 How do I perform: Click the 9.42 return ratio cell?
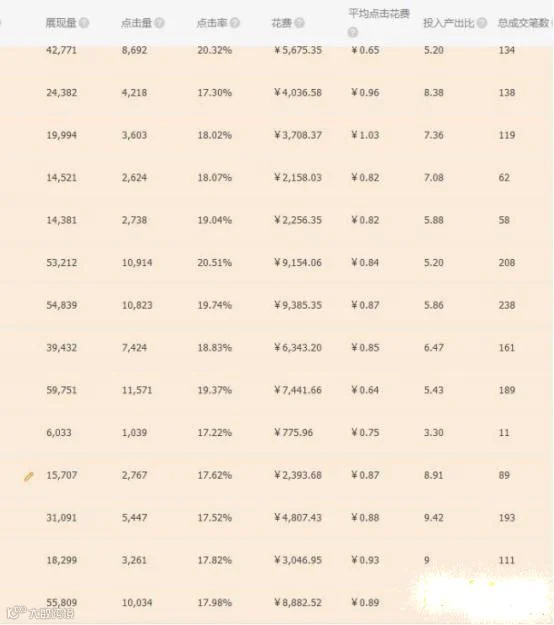[434, 518]
